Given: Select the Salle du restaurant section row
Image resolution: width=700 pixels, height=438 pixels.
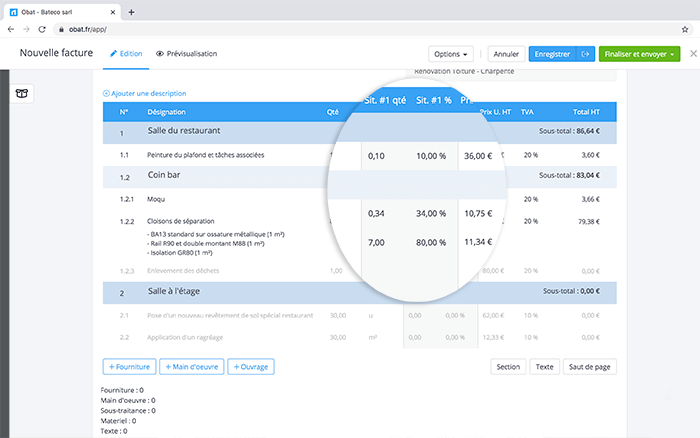Looking at the screenshot, I should coord(359,132).
